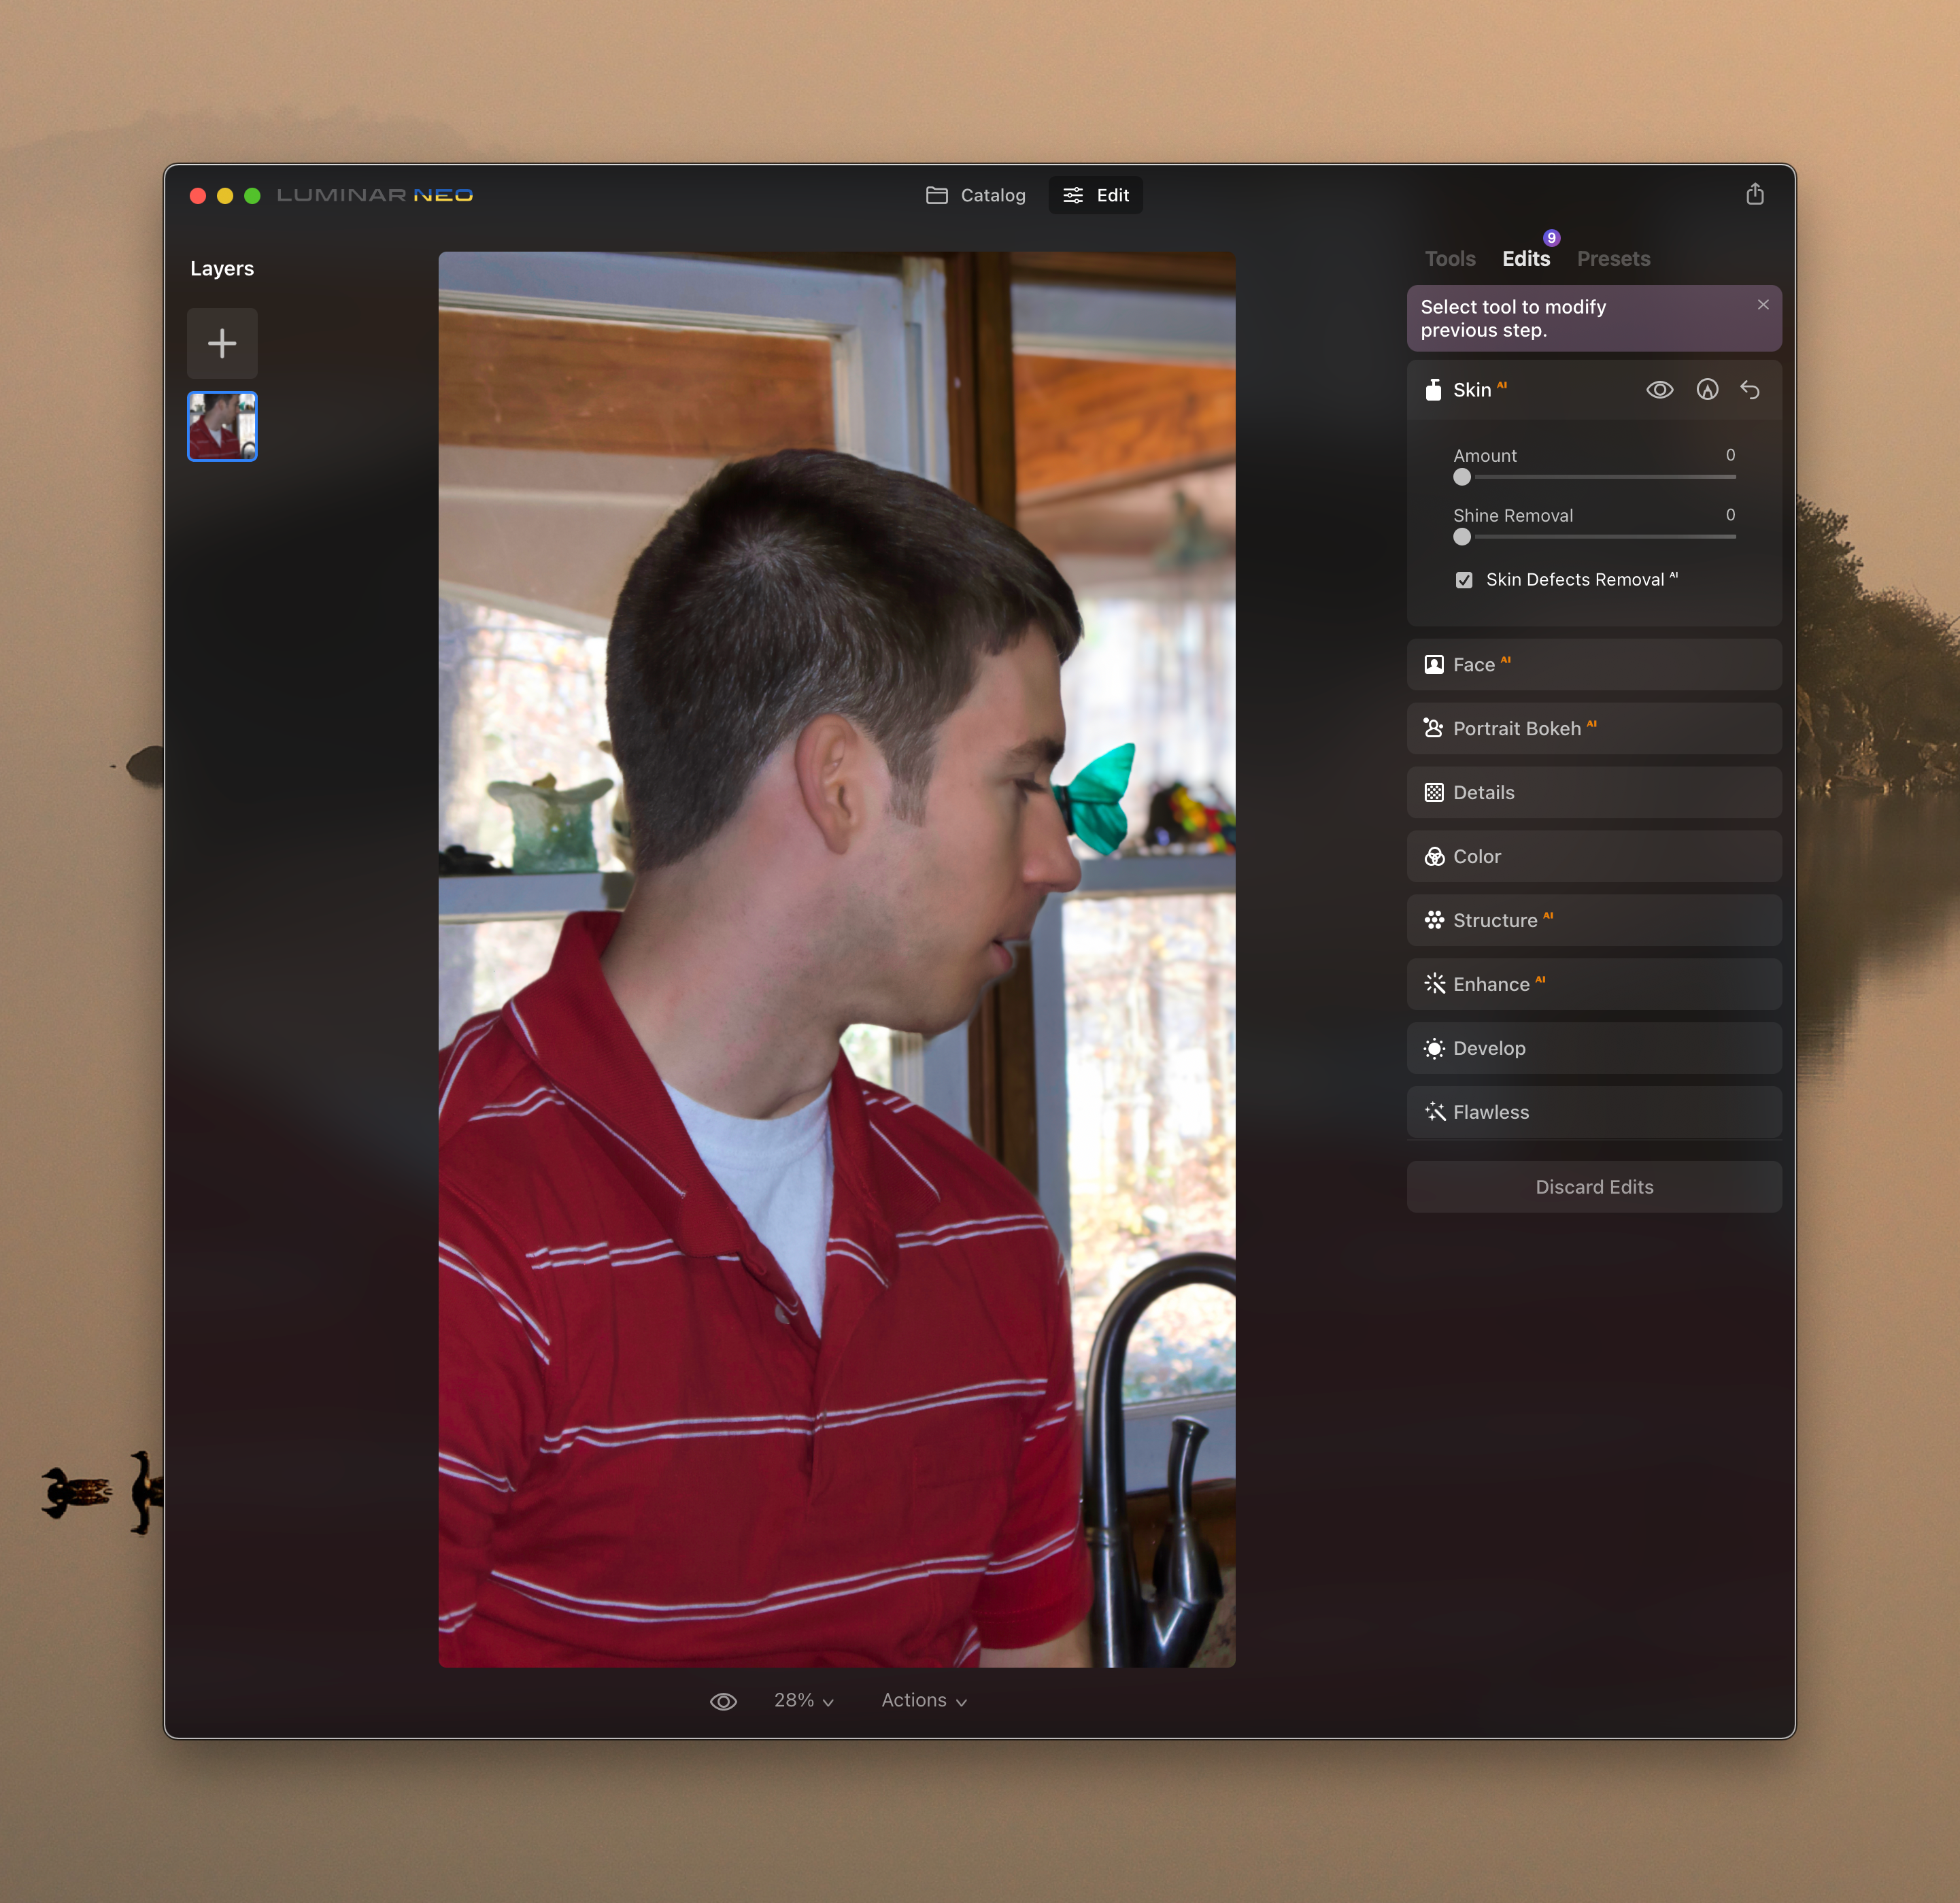This screenshot has height=1903, width=1960.
Task: Uncheck Skin Defects Removal checkbox
Action: click(x=1464, y=580)
